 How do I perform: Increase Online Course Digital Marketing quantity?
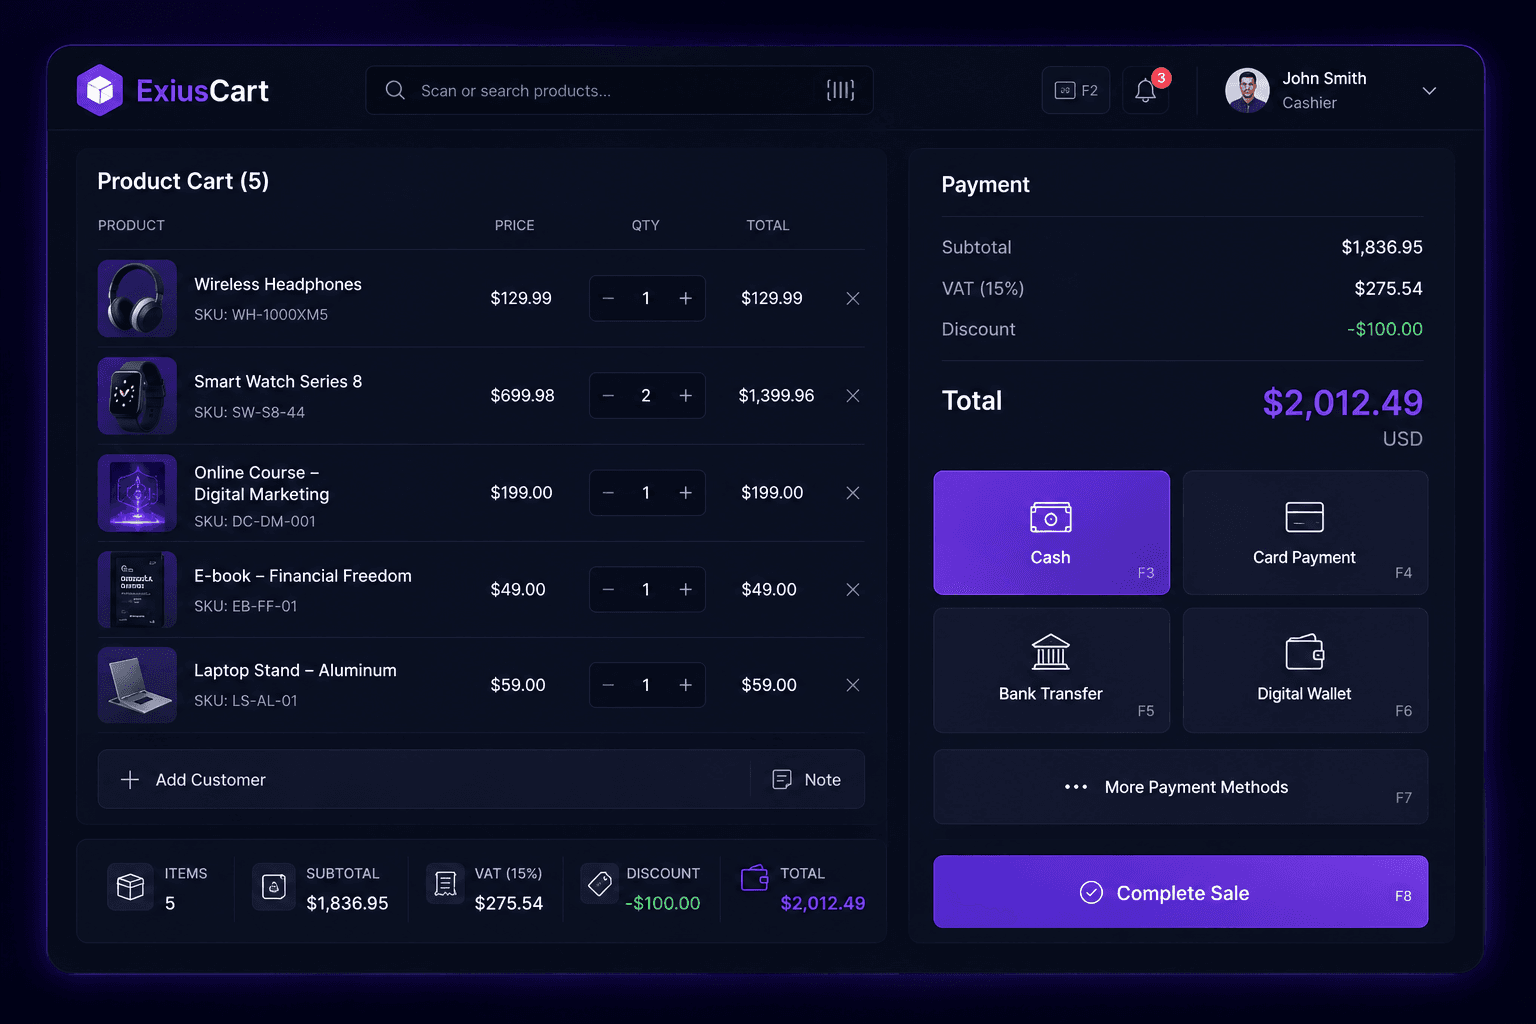click(x=685, y=493)
